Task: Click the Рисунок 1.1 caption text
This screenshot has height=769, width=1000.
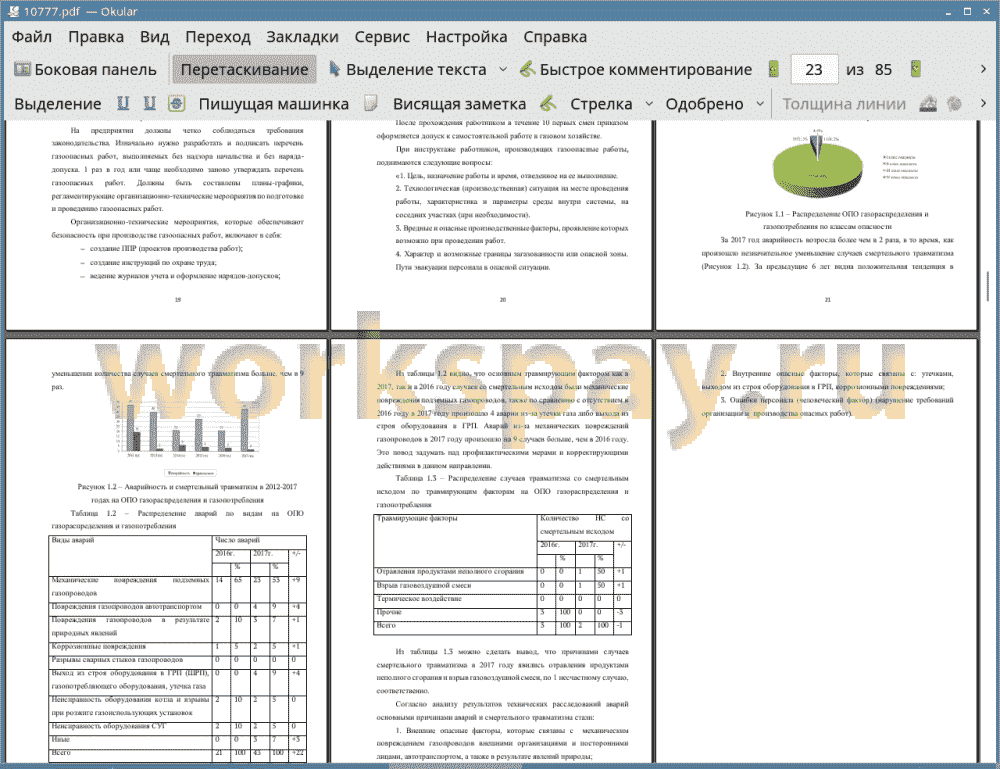Action: (x=836, y=220)
